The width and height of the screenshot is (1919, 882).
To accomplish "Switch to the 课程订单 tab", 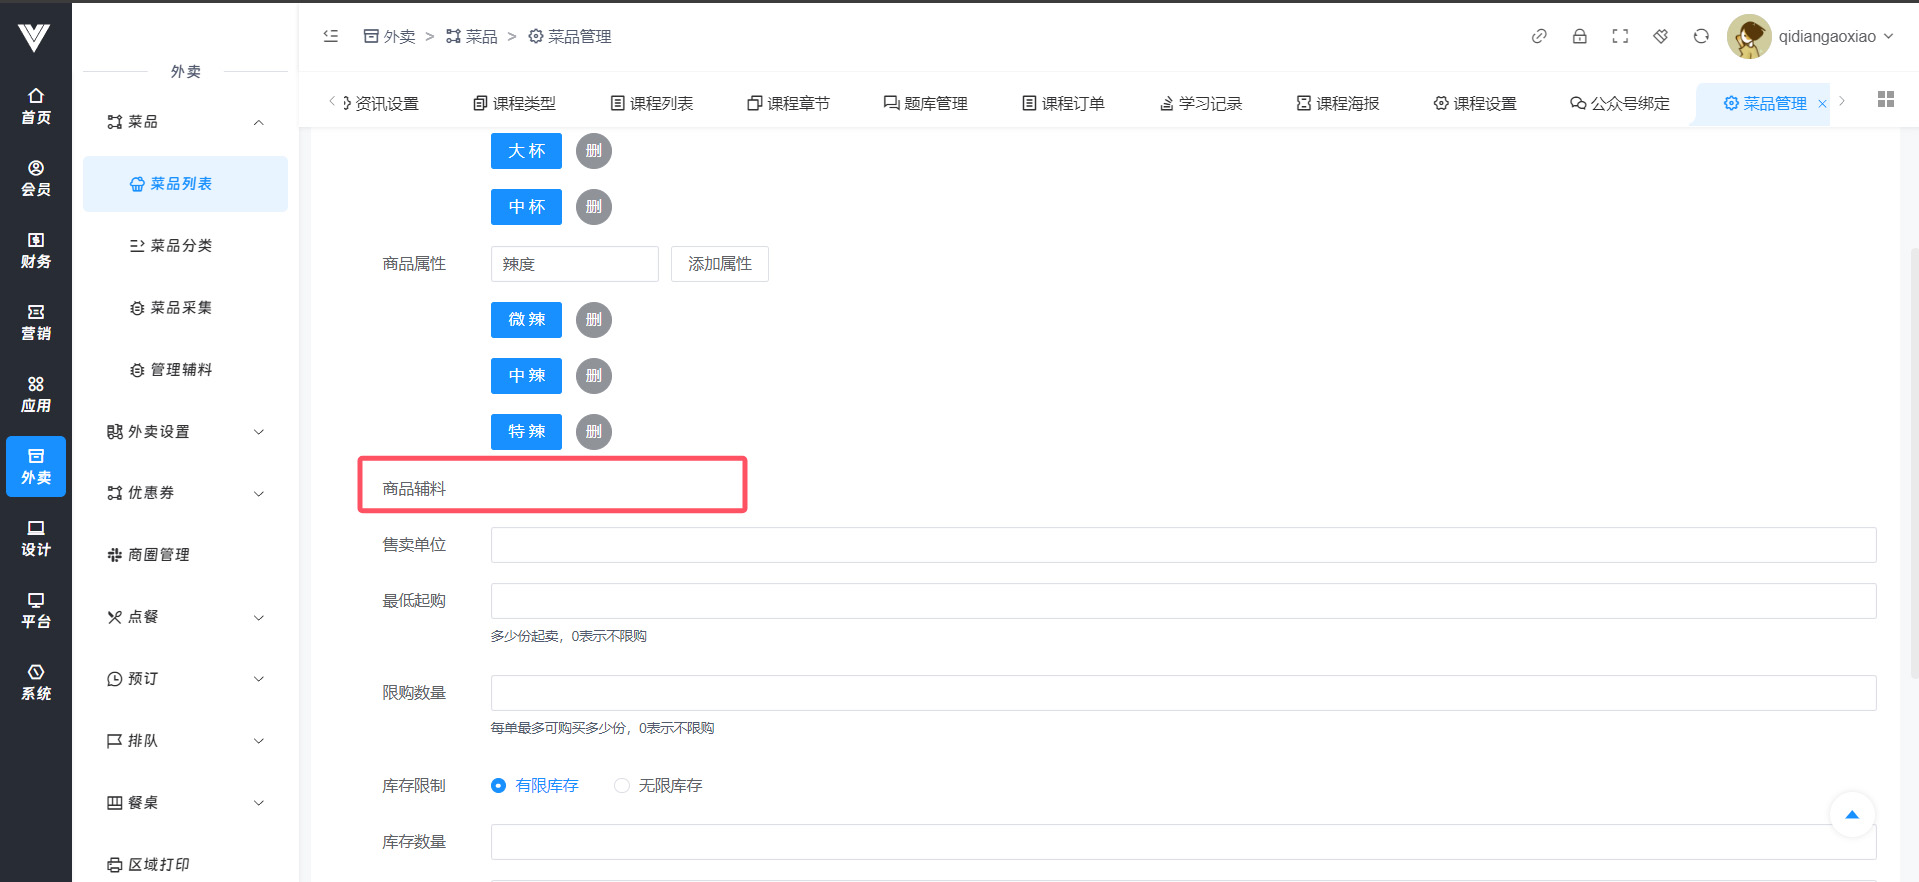I will (x=1063, y=103).
